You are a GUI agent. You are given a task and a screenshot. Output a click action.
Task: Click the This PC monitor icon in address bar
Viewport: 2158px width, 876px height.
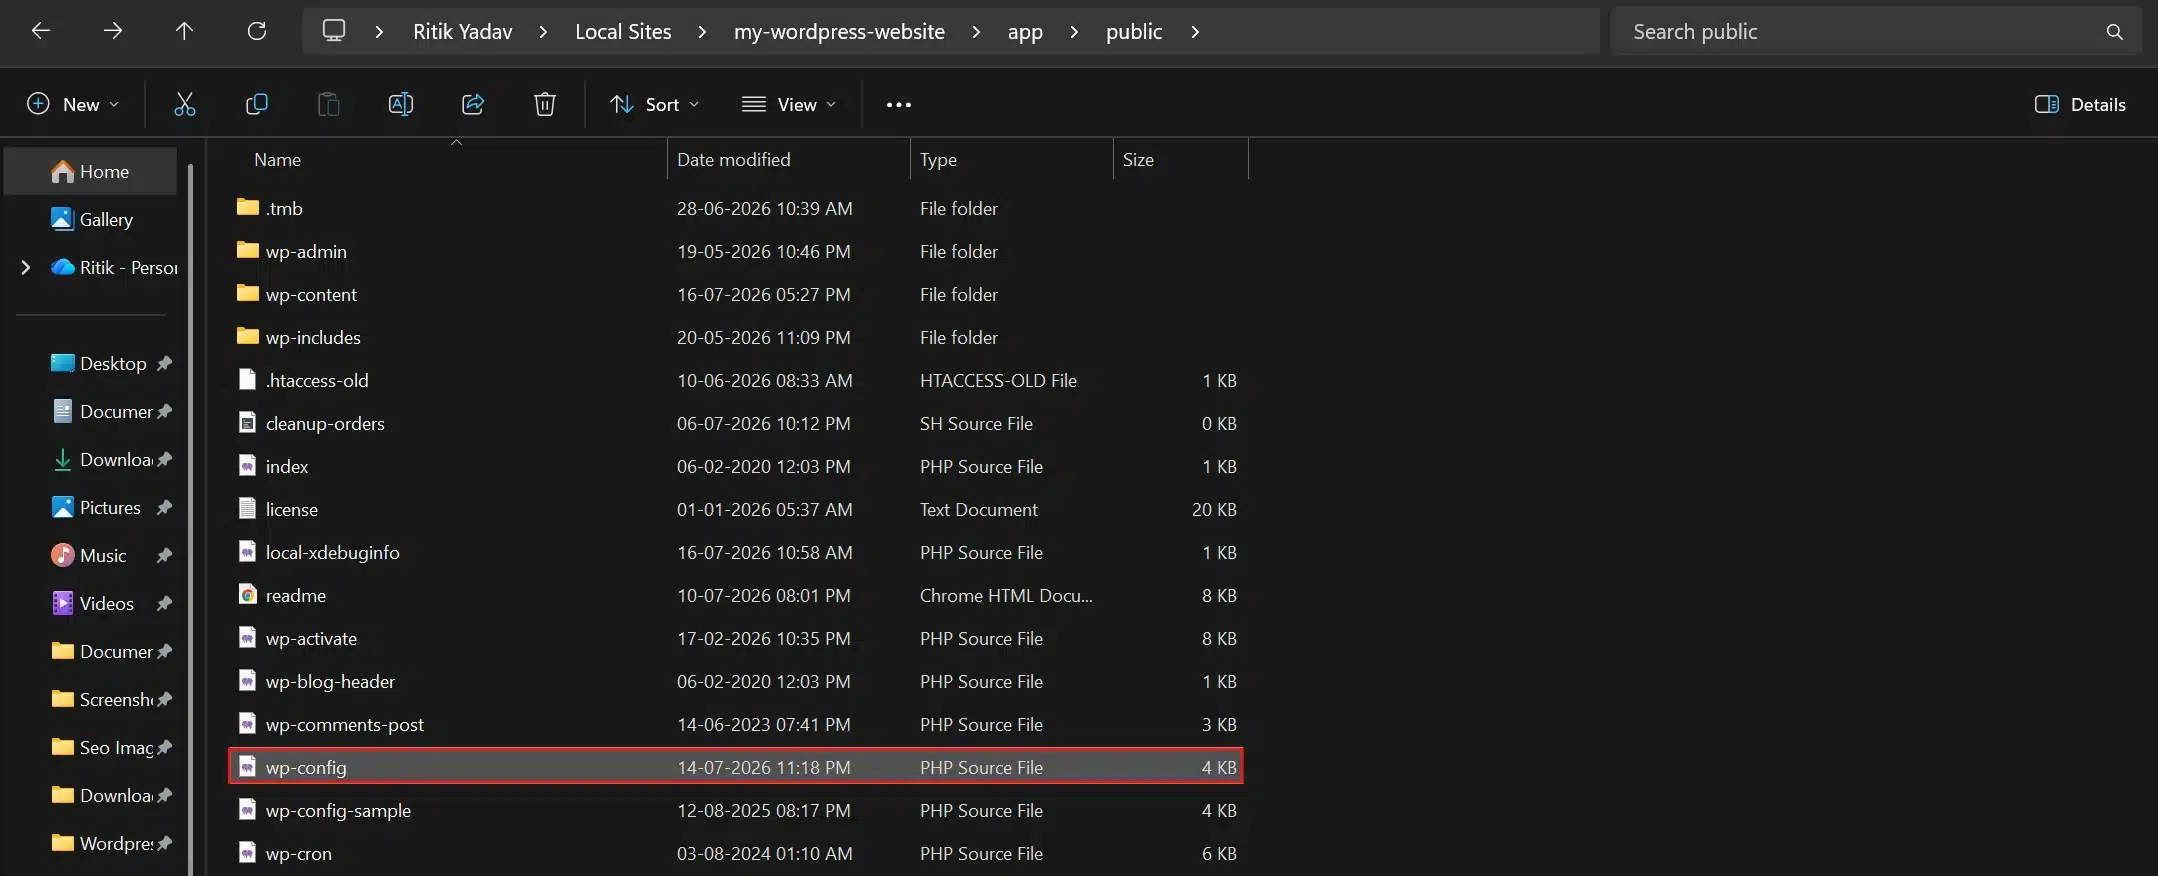click(334, 31)
